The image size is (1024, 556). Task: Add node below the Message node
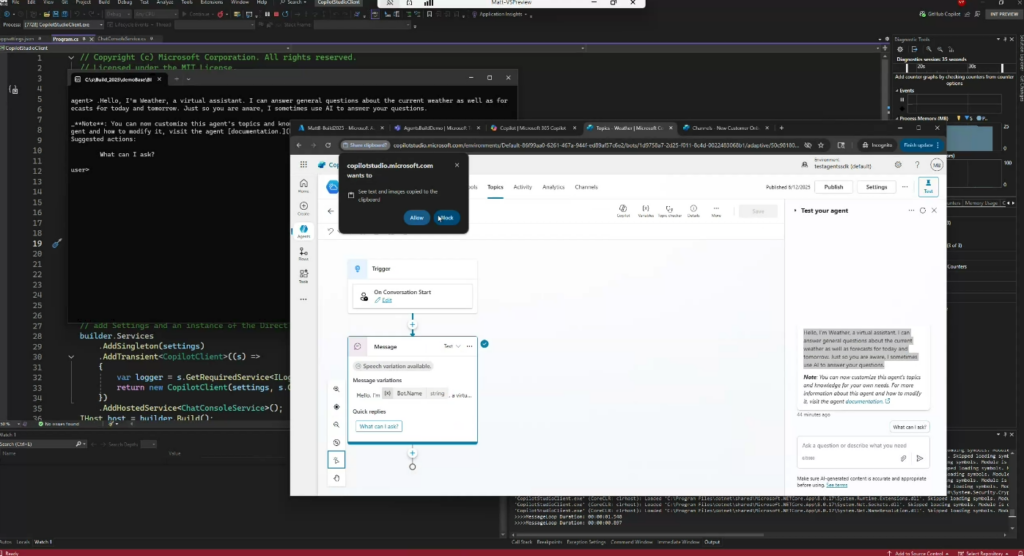coord(412,453)
